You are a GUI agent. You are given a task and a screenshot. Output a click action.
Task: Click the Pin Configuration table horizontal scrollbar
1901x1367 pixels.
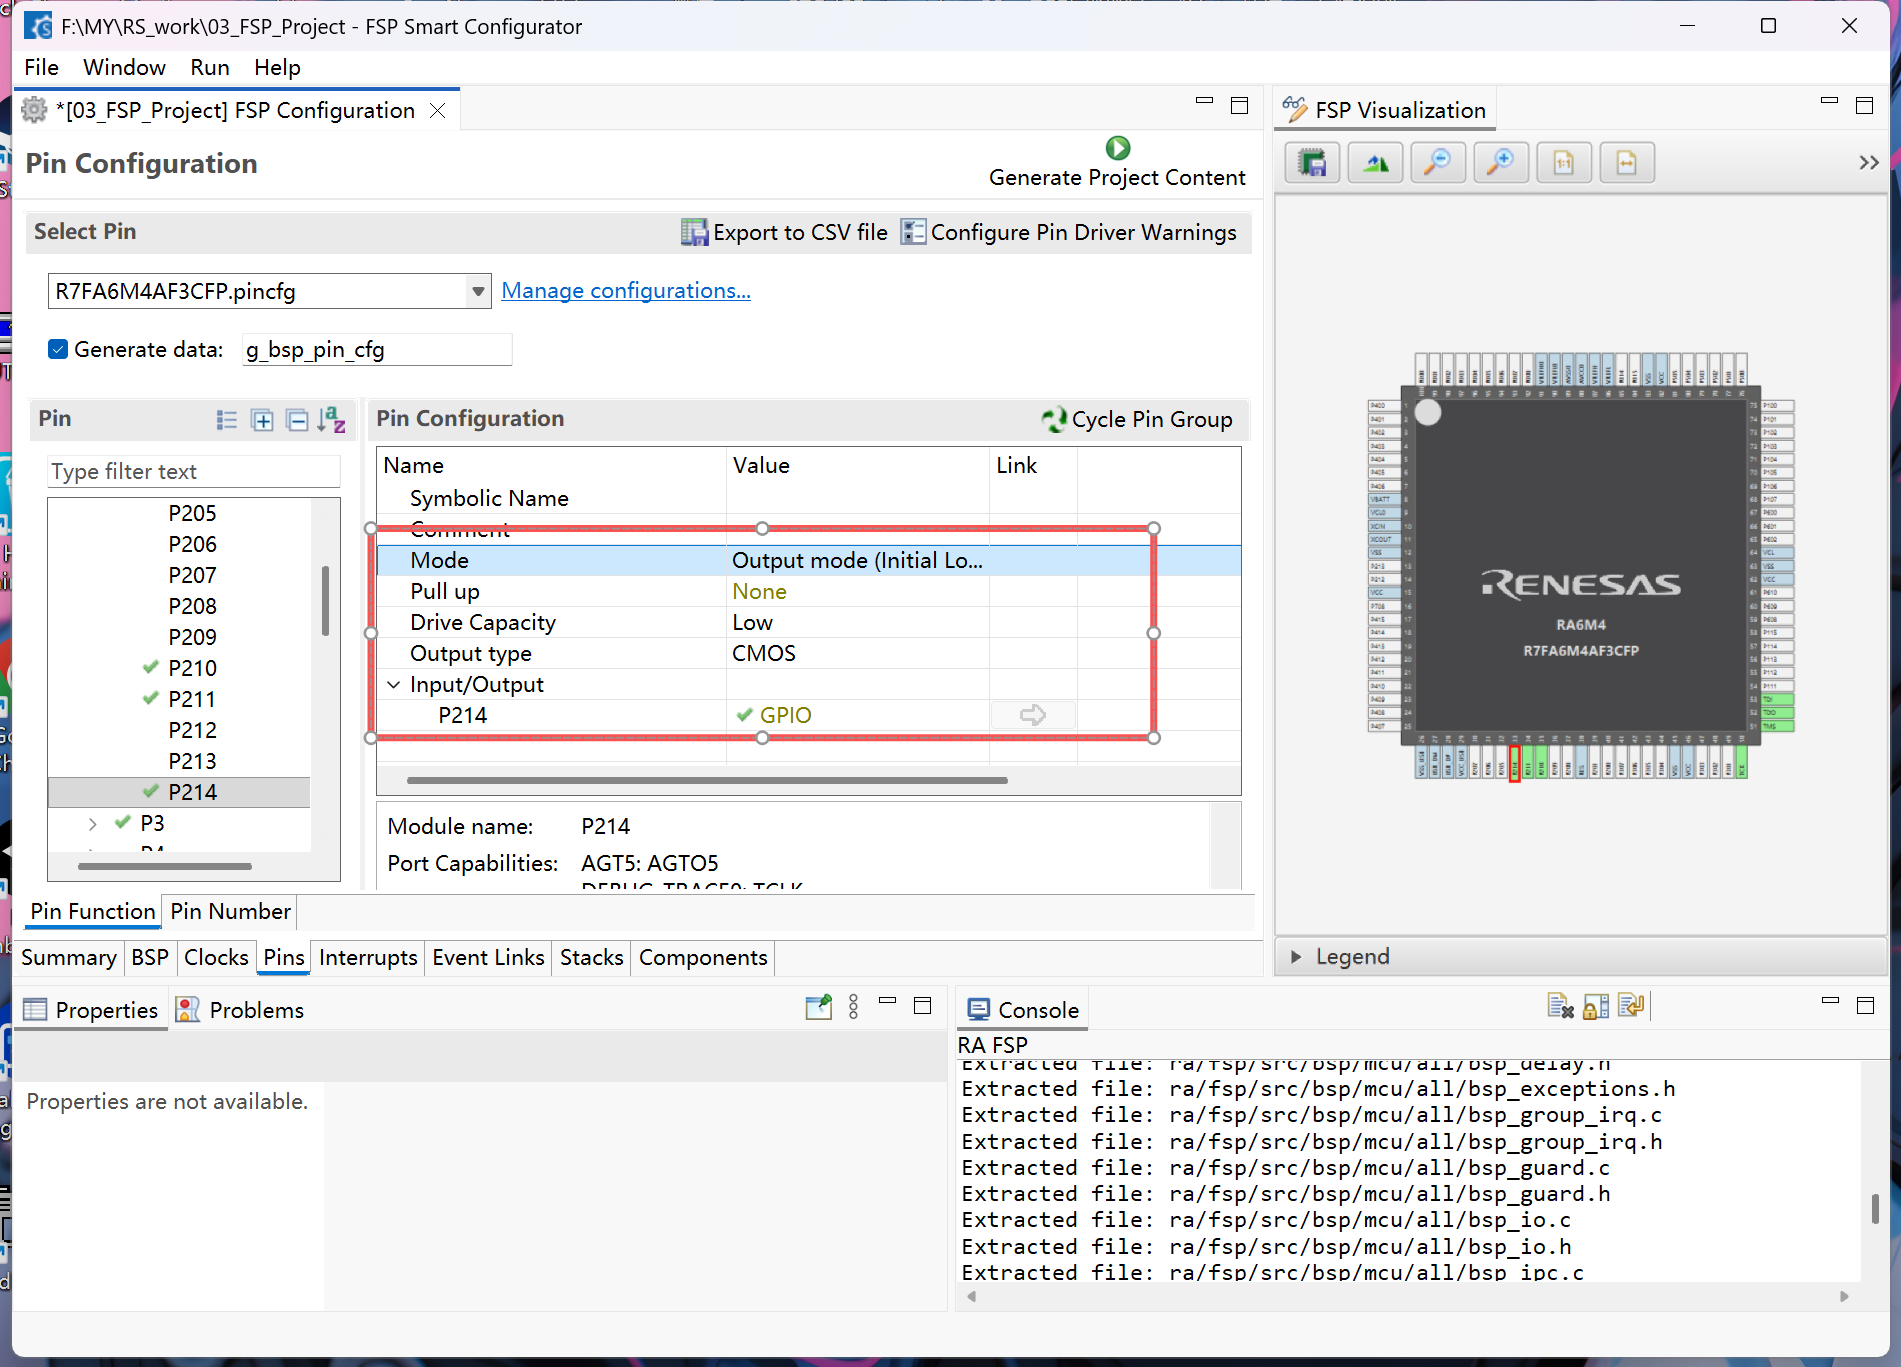(x=707, y=780)
